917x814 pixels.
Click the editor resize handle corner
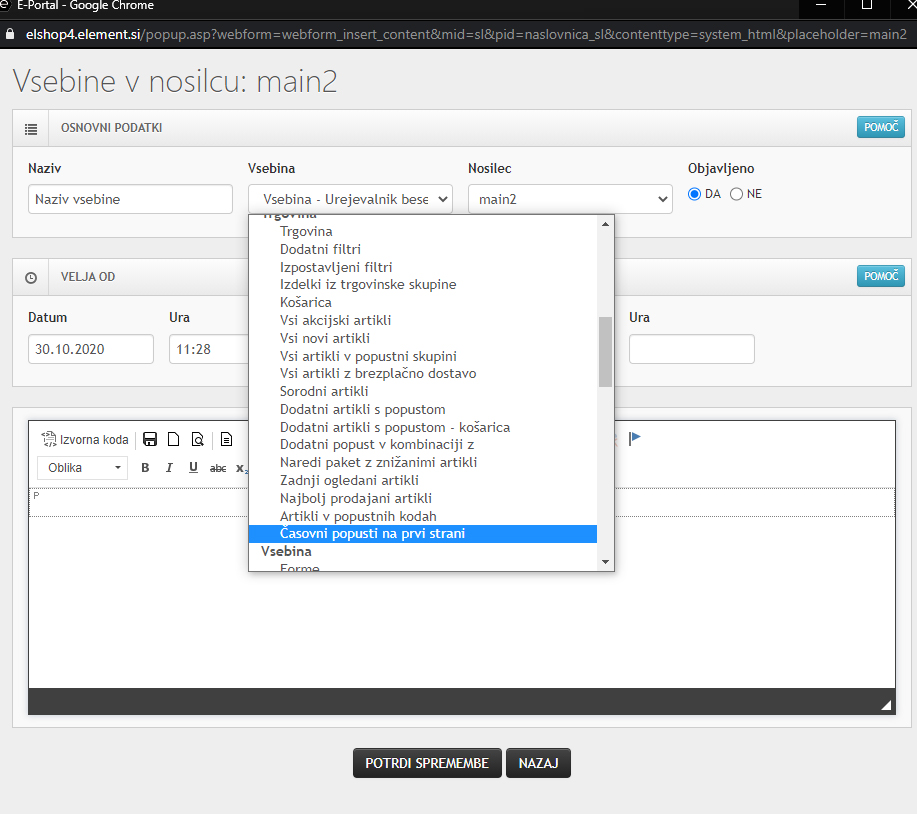click(886, 705)
